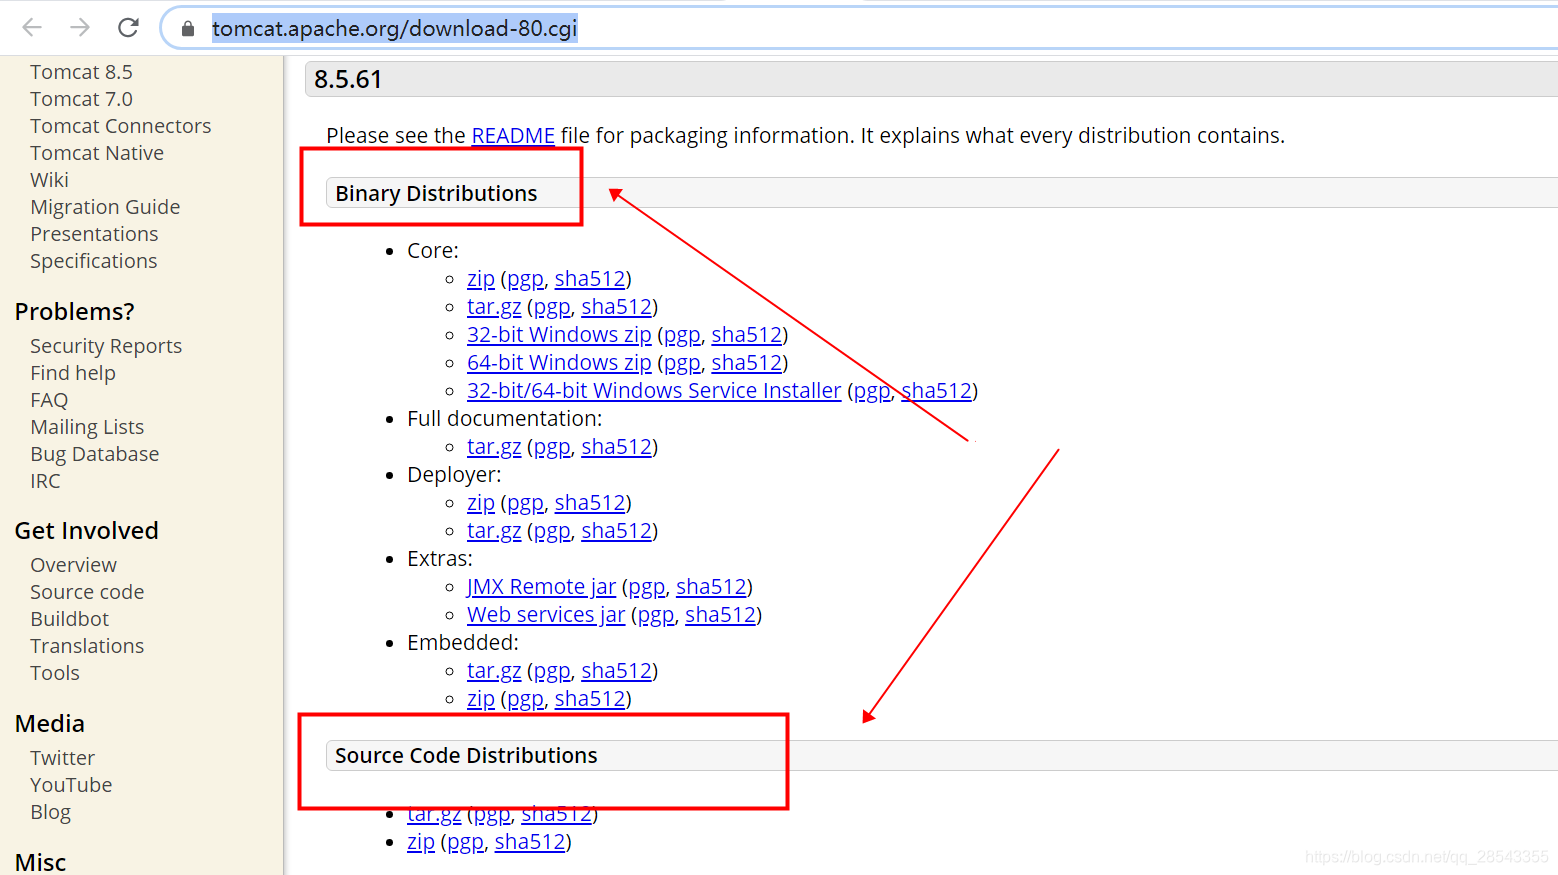Open Tomcat Native link
1558x875 pixels.
pos(97,153)
